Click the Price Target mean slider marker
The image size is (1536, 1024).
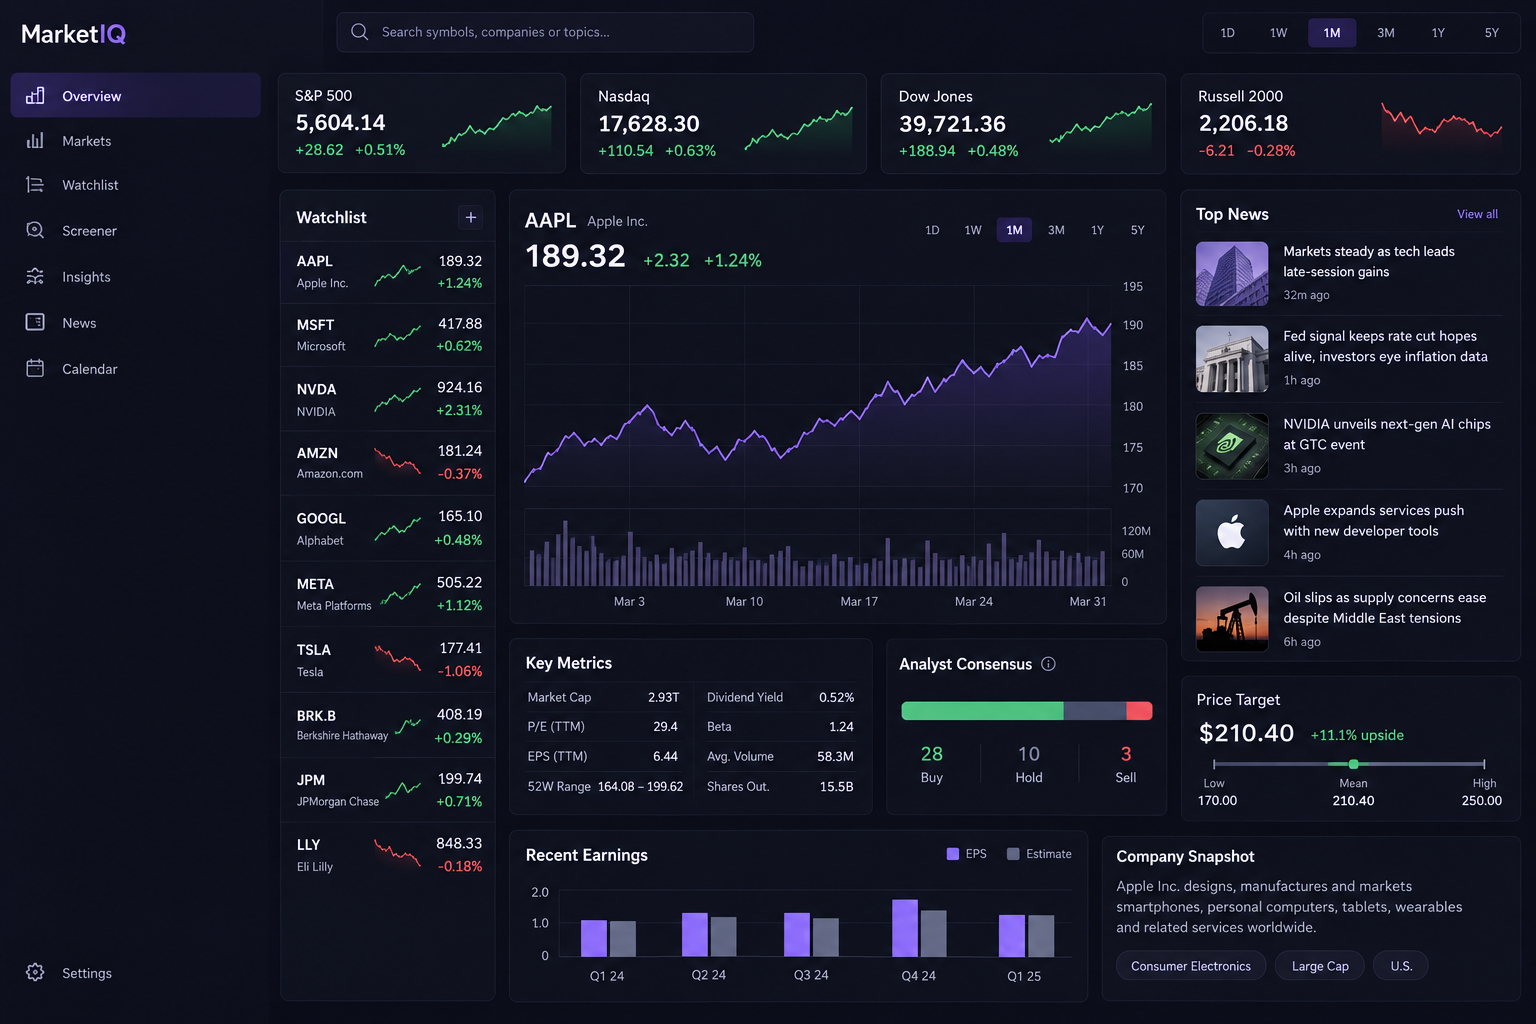point(1353,764)
